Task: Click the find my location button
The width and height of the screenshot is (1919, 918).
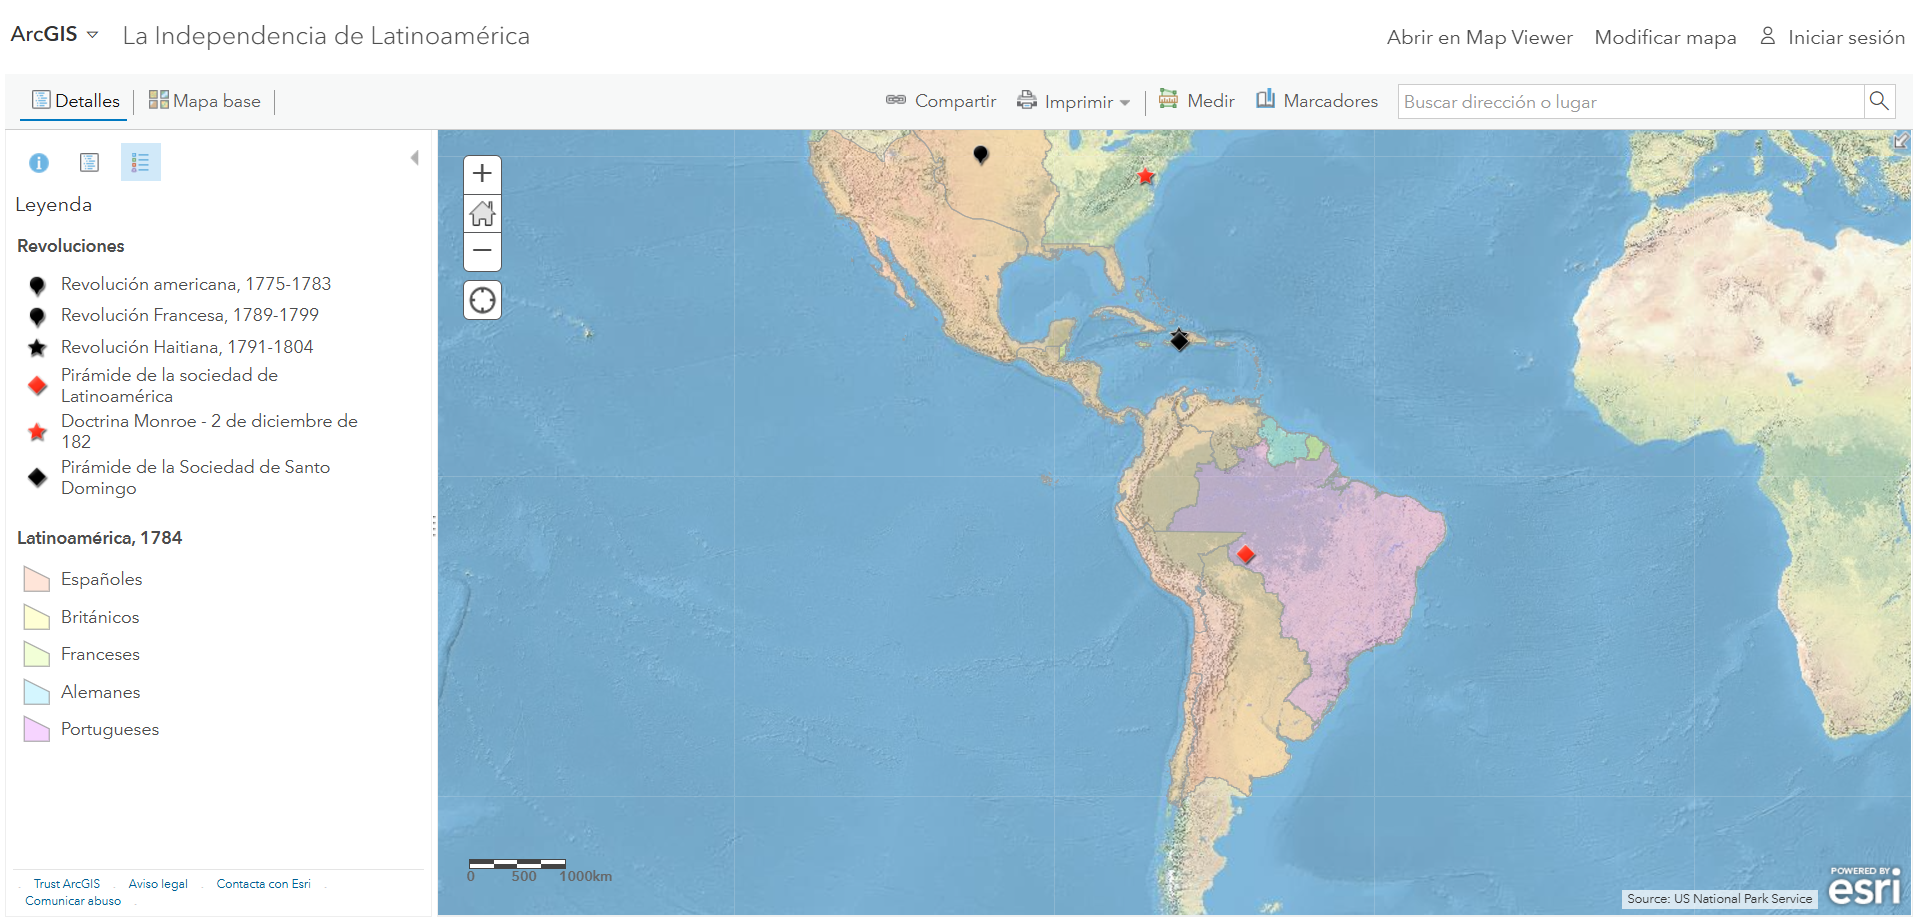Action: click(482, 300)
